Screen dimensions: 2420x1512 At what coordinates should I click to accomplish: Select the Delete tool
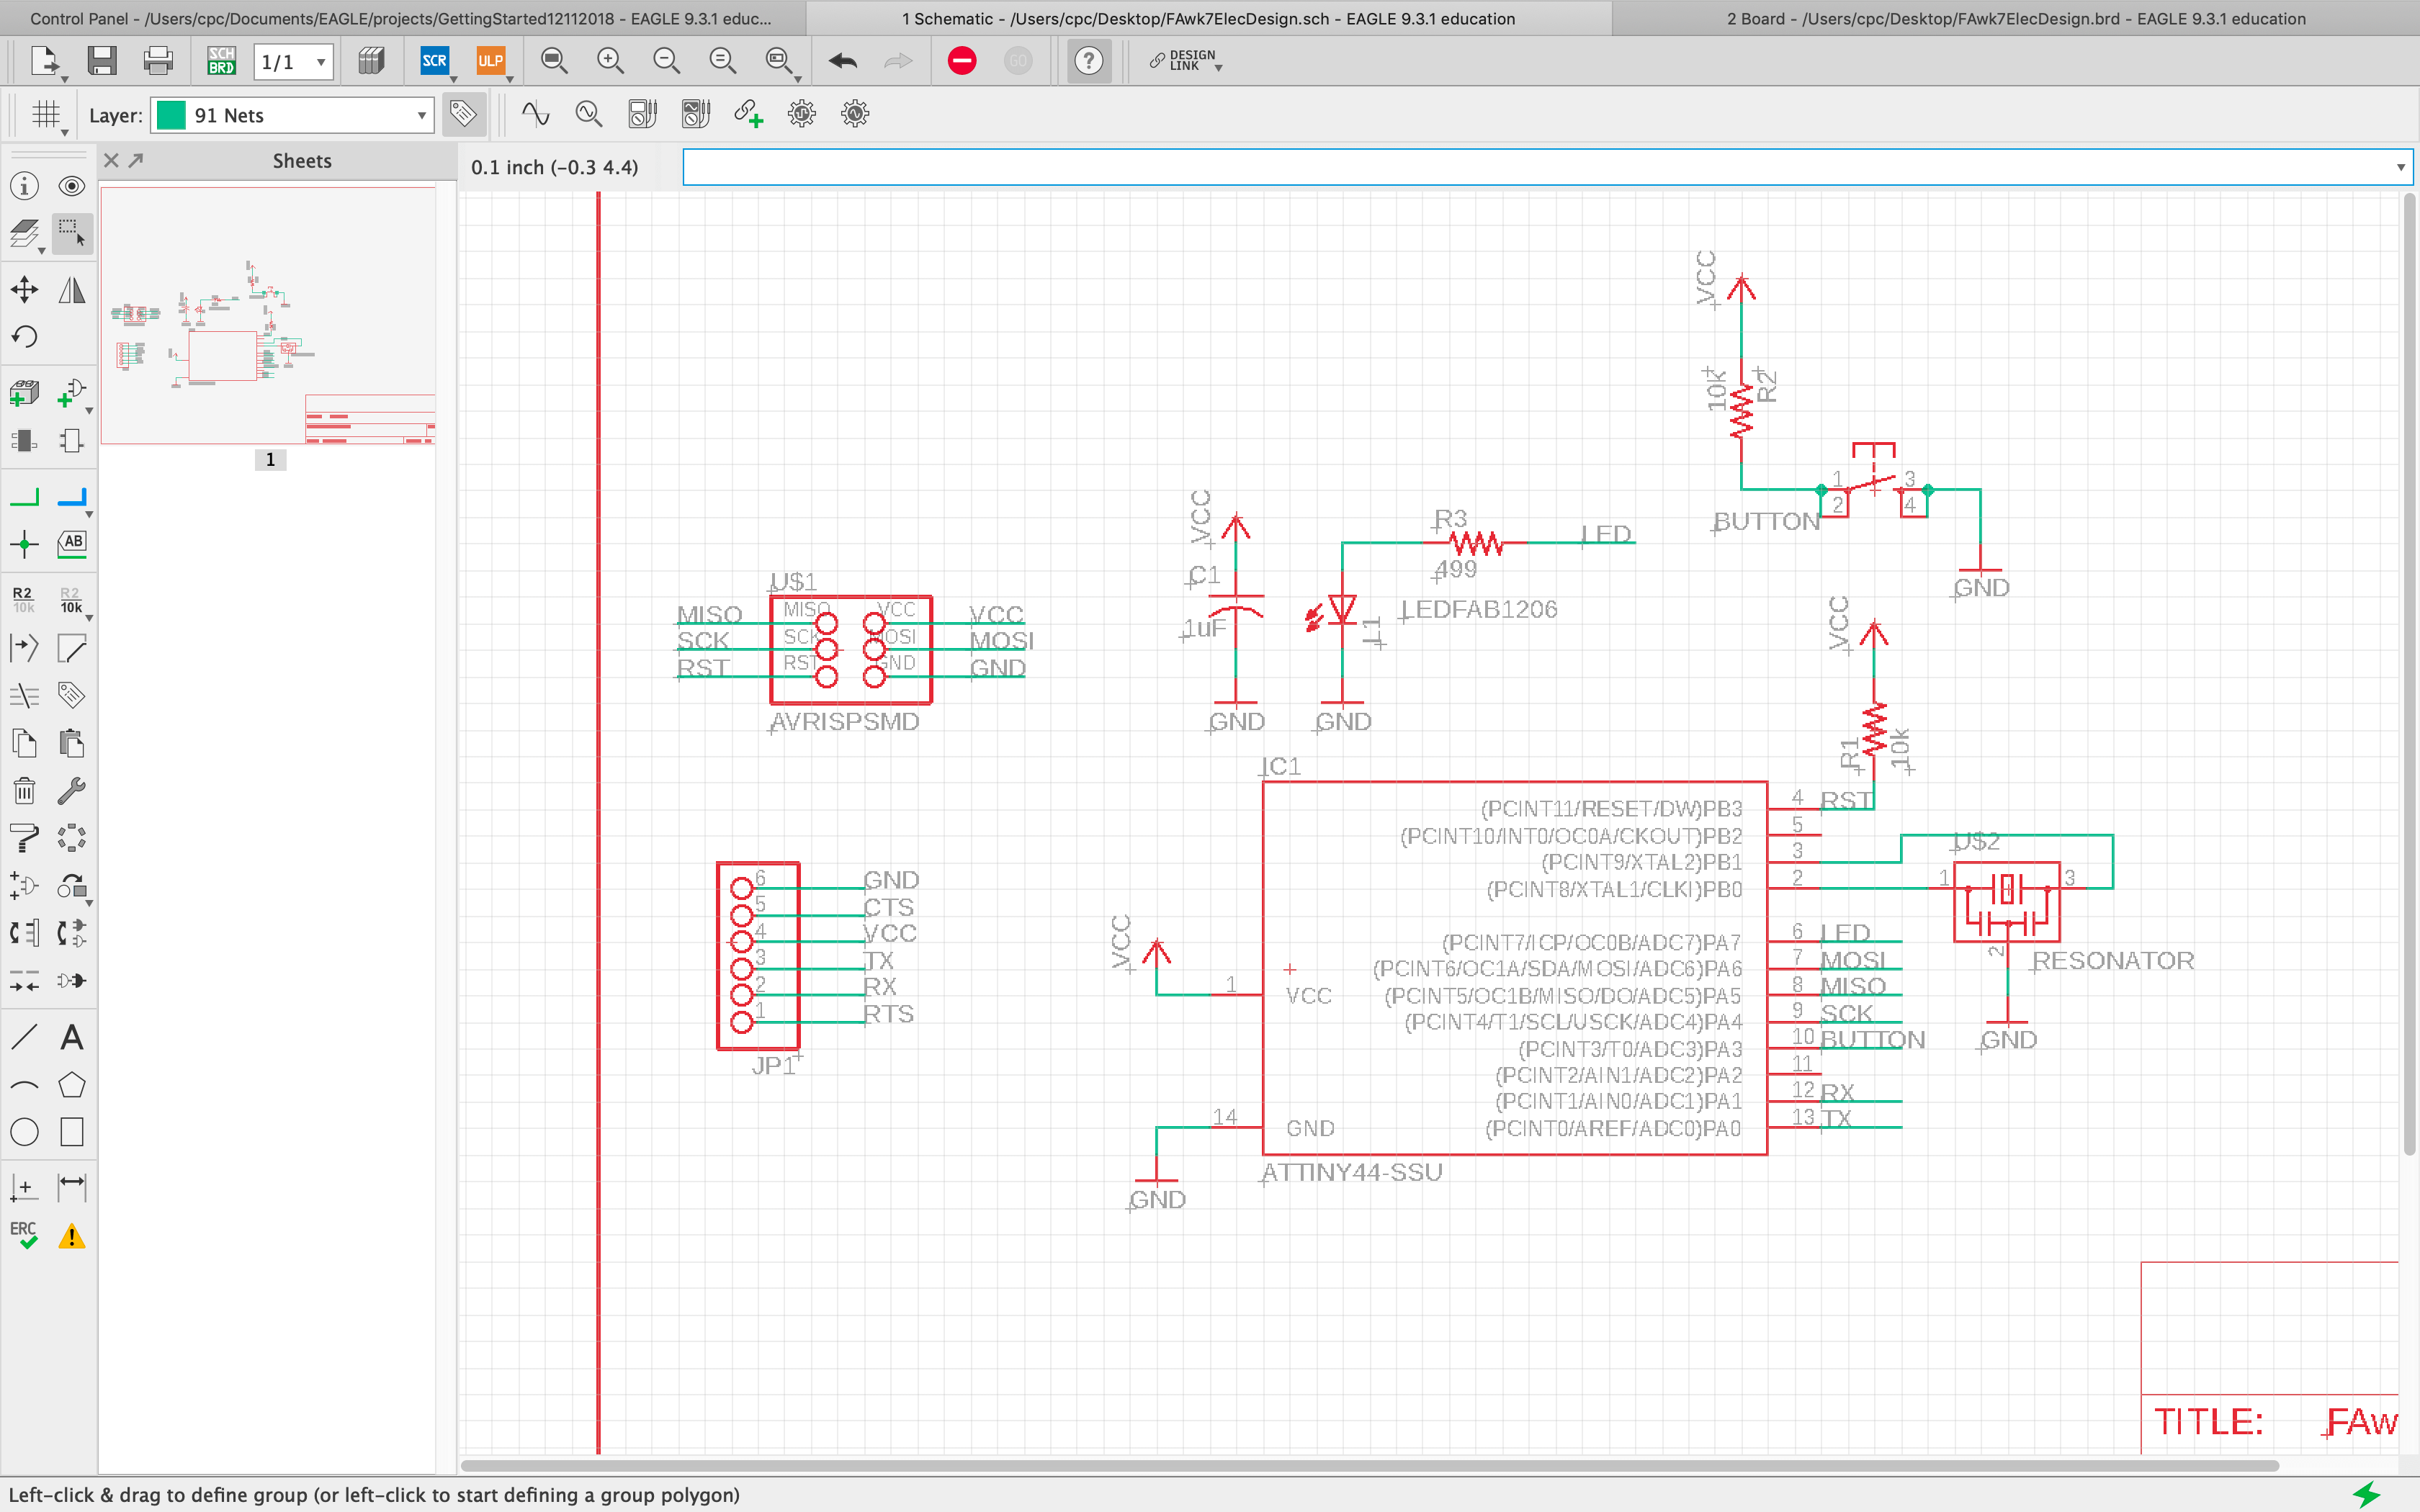[x=24, y=790]
